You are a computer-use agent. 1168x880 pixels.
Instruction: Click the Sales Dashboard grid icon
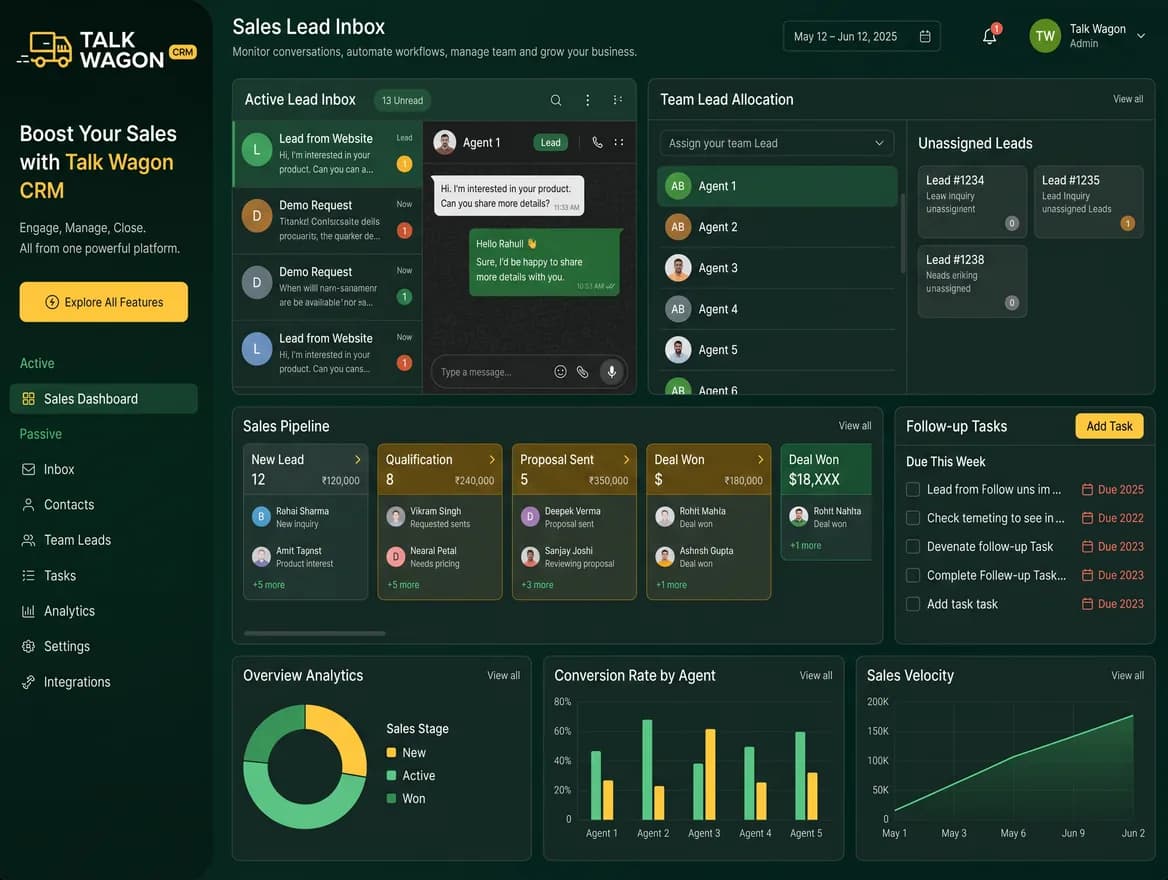click(28, 399)
